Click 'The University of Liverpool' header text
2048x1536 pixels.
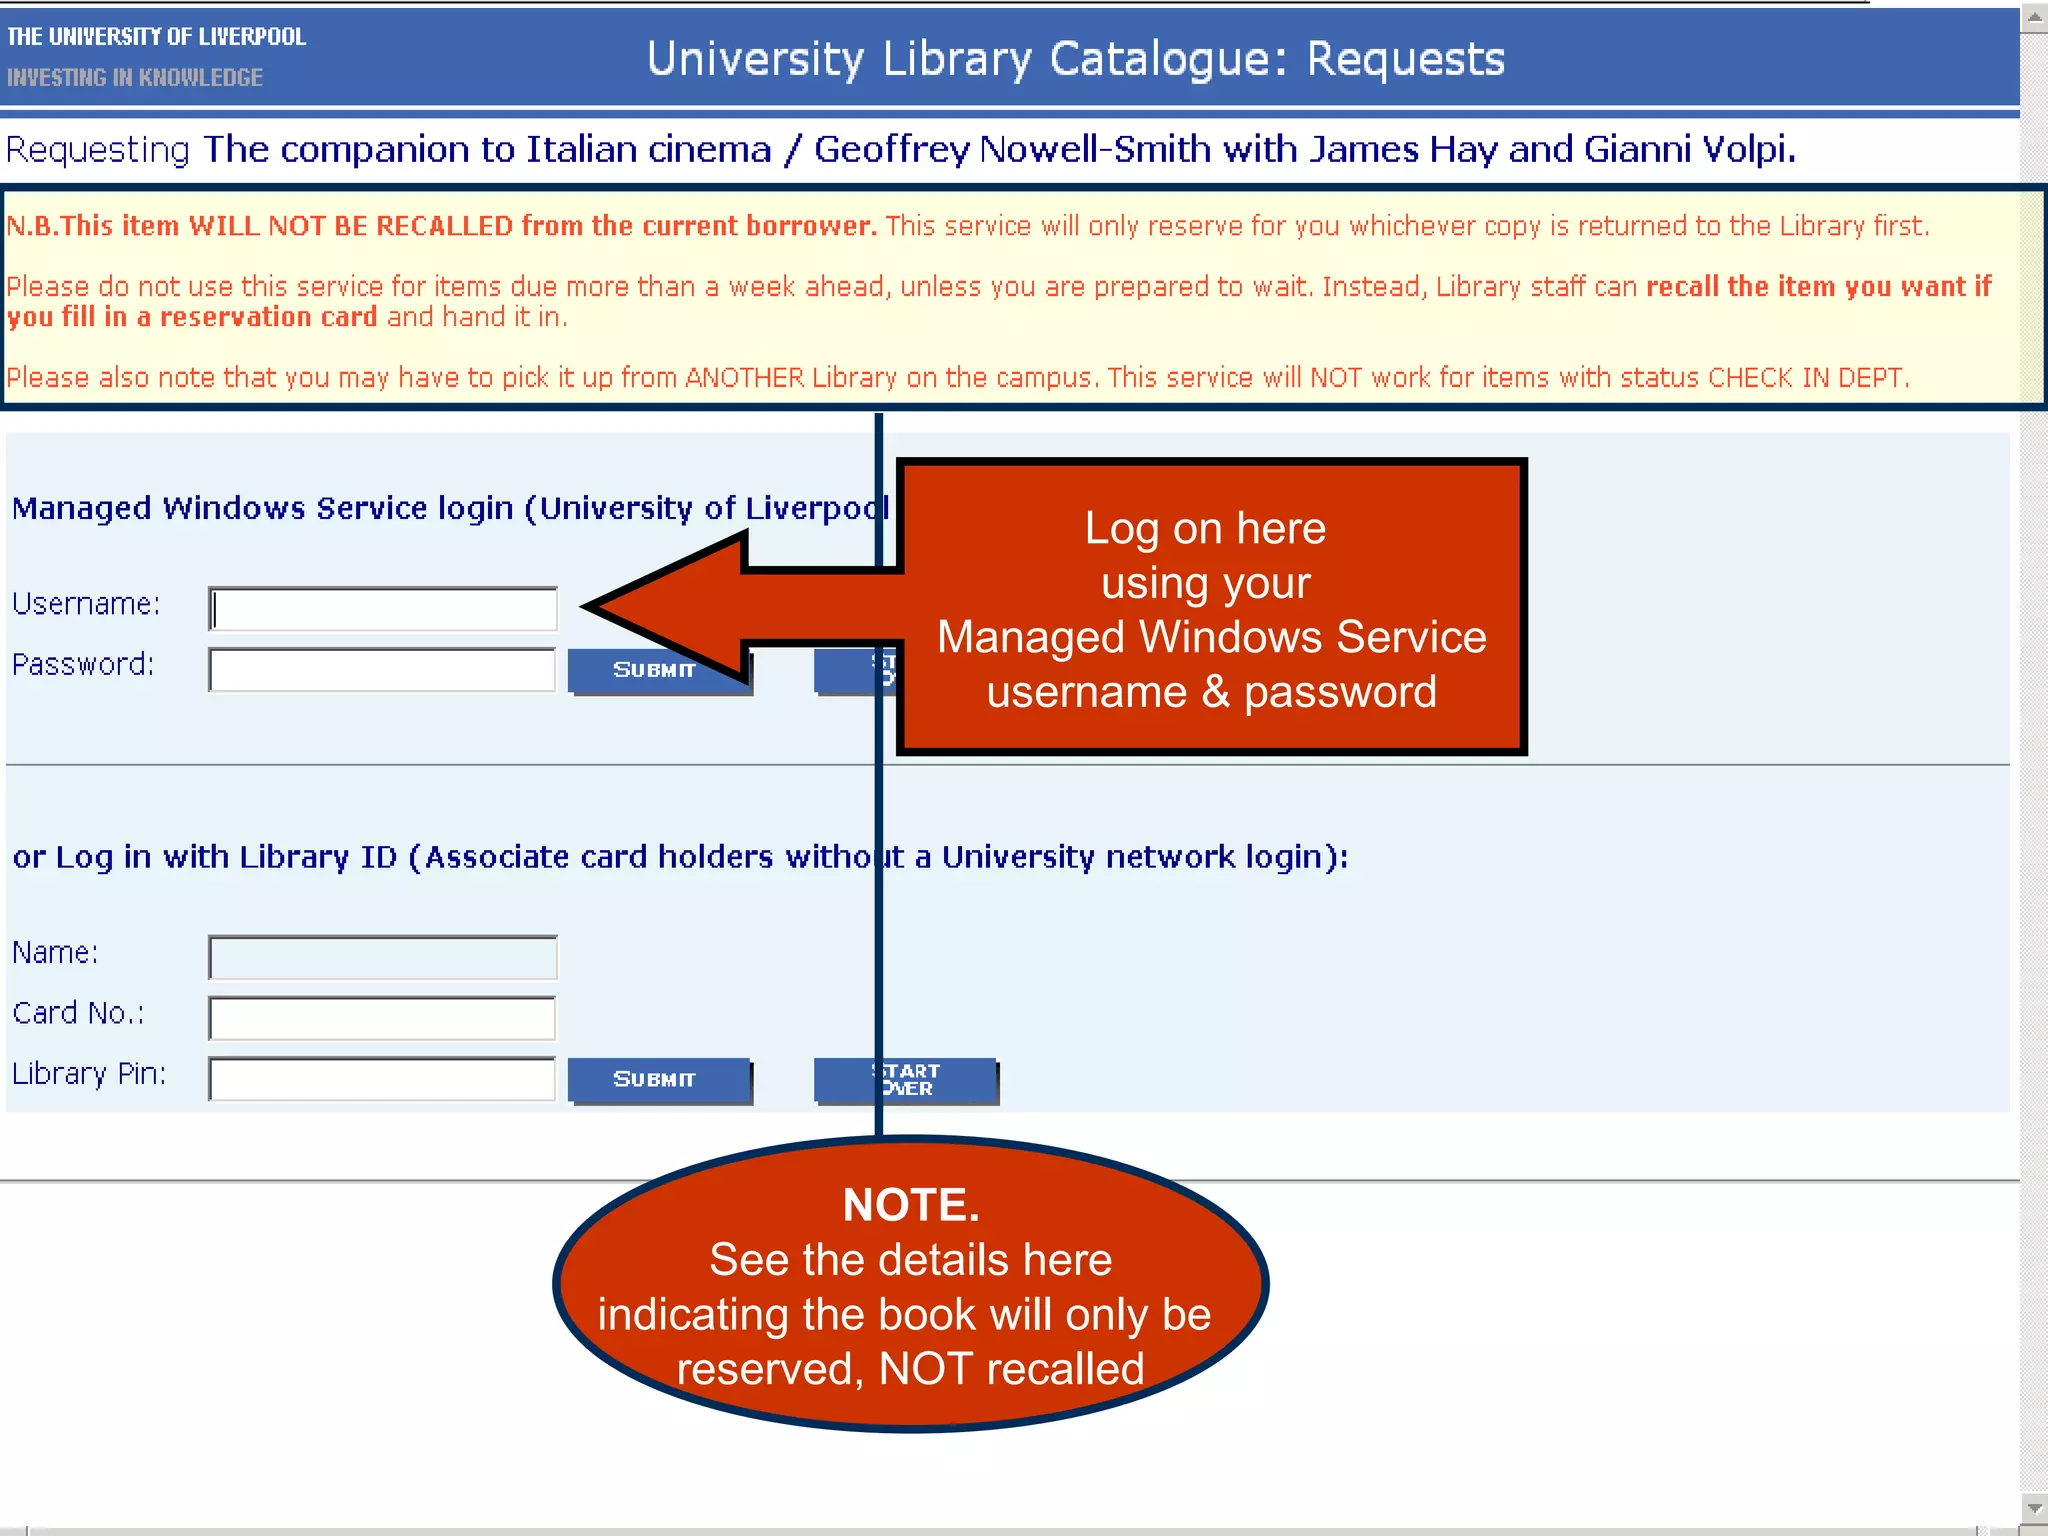click(156, 37)
